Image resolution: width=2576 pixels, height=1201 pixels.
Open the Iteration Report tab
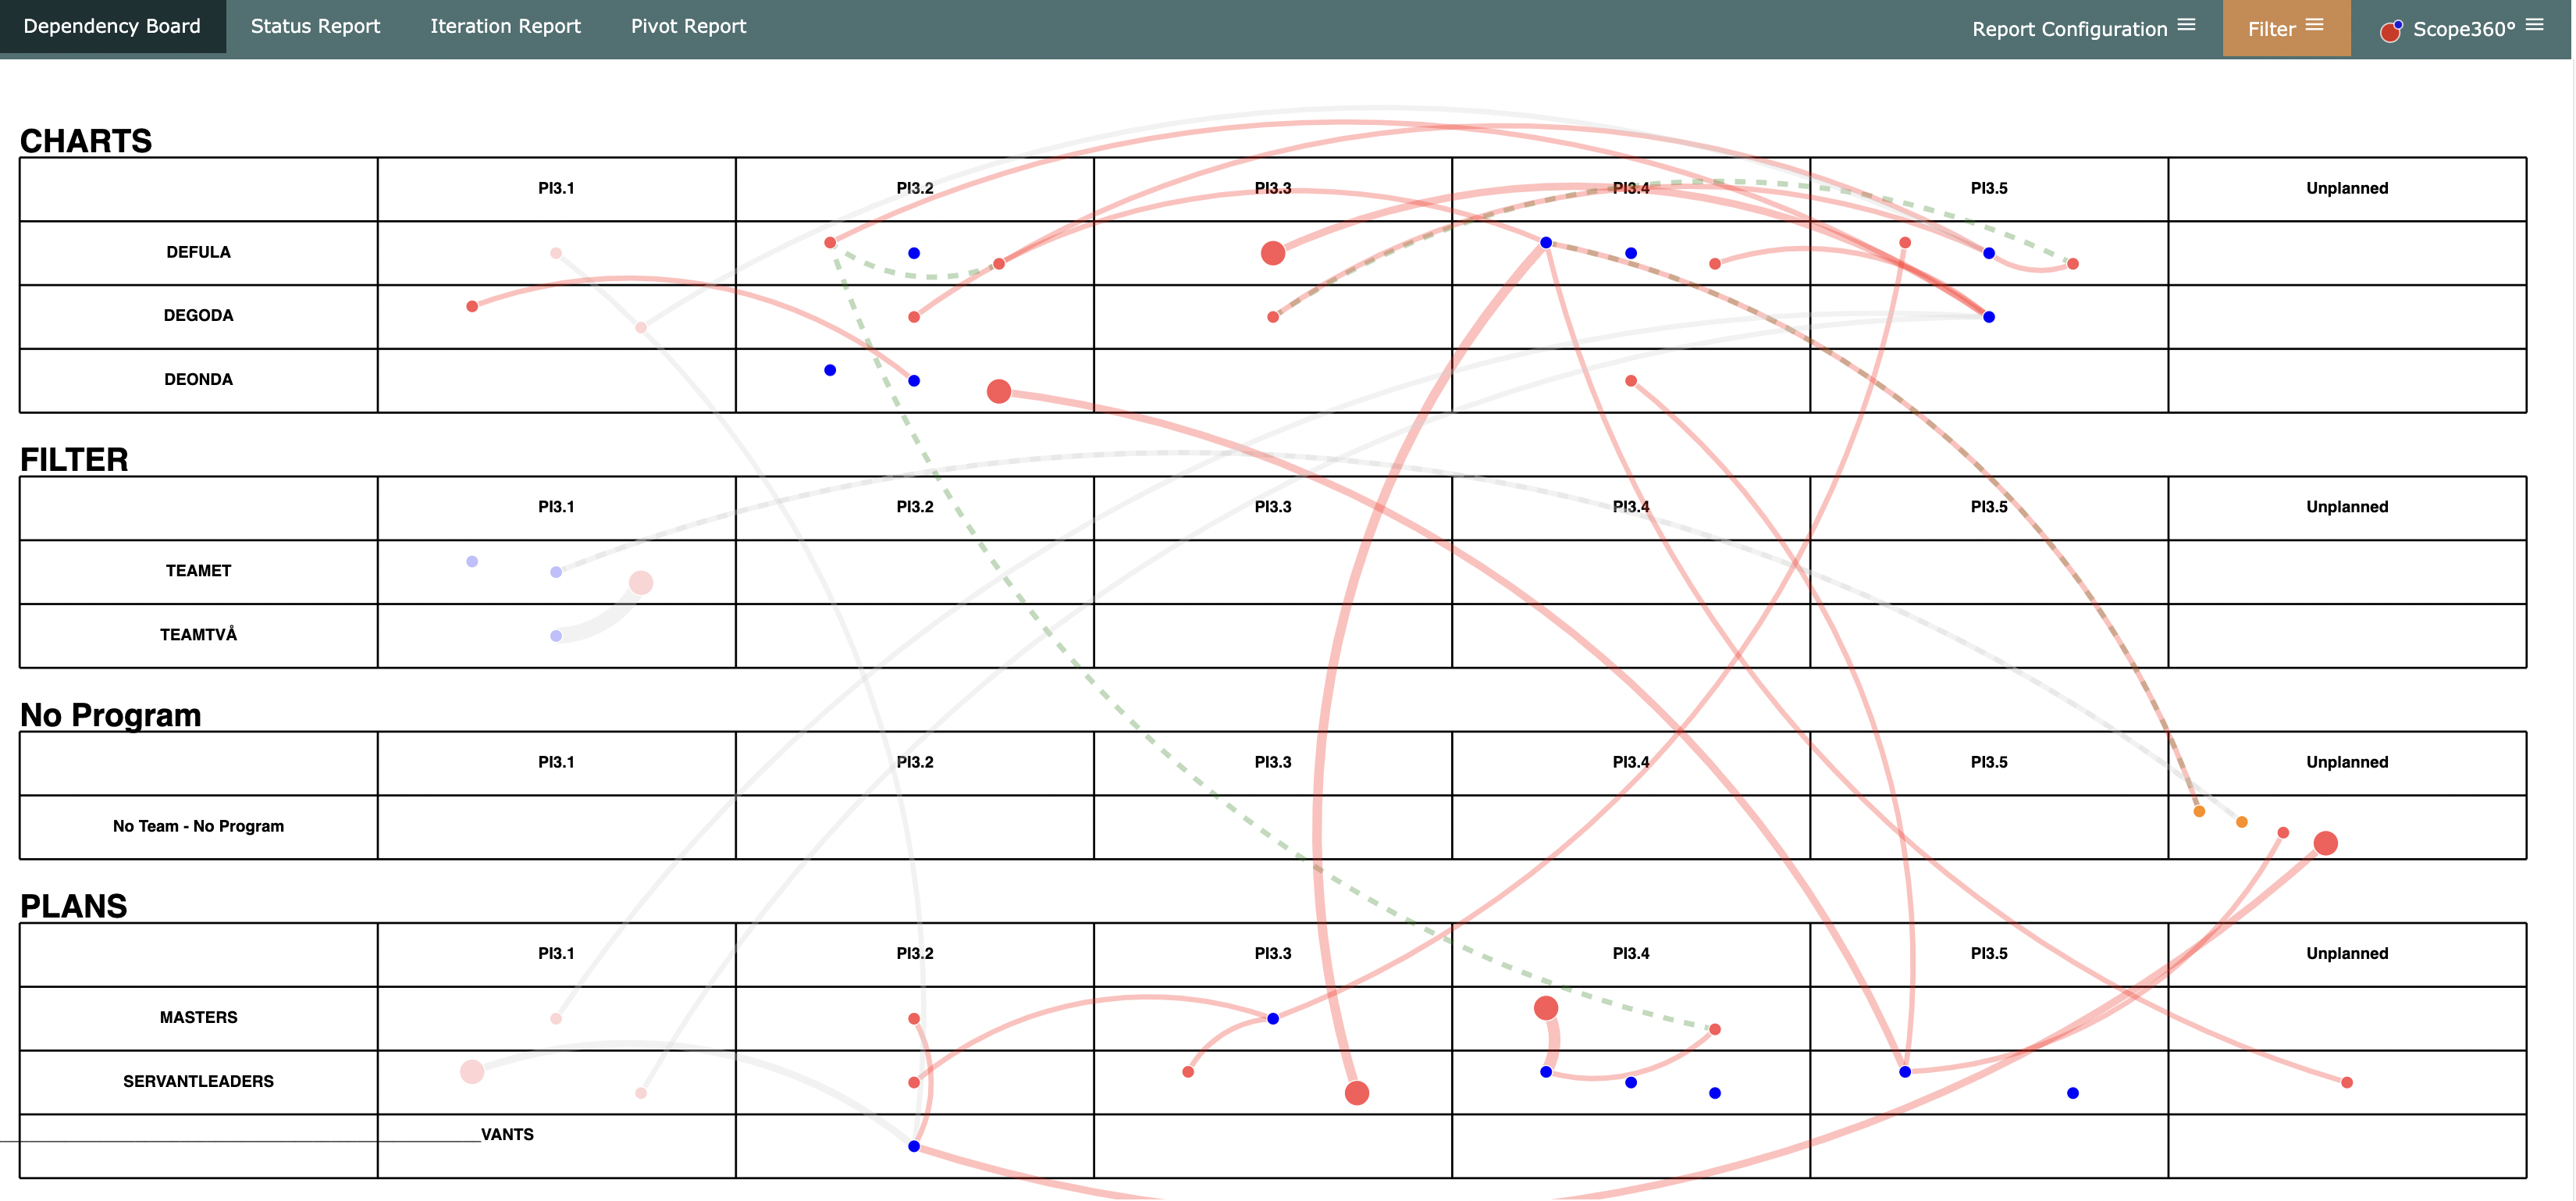505,26
